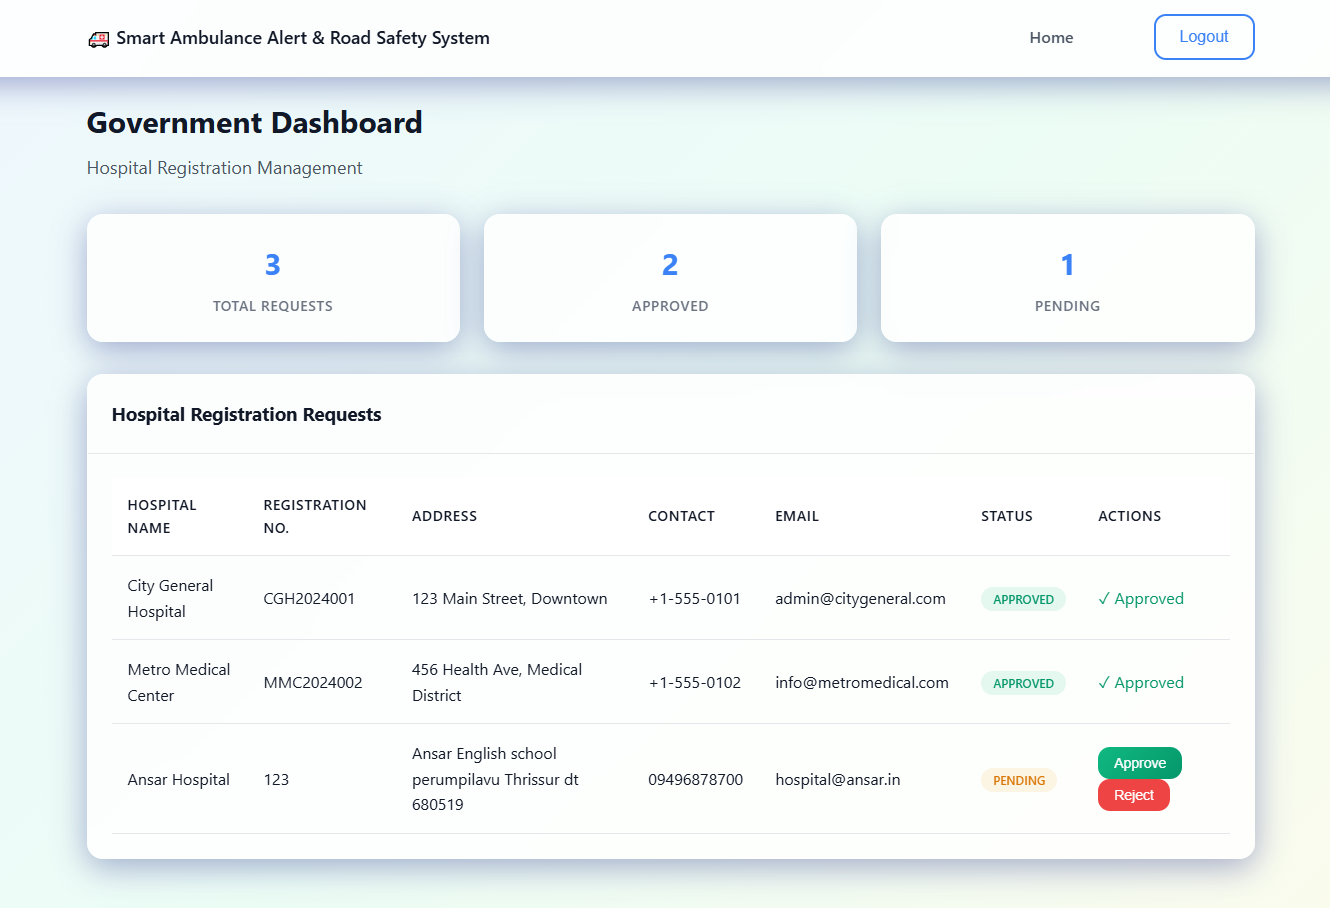
Task: Select the Pending stat card
Action: coord(1067,278)
